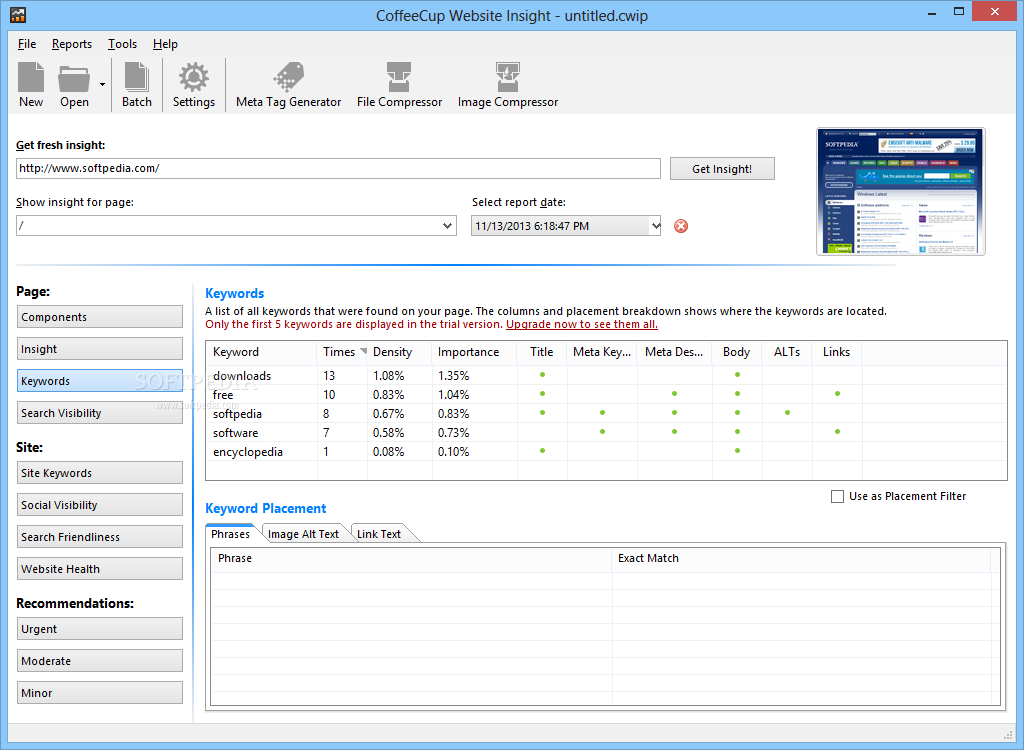Click the 0.67% density value

pyautogui.click(x=389, y=414)
